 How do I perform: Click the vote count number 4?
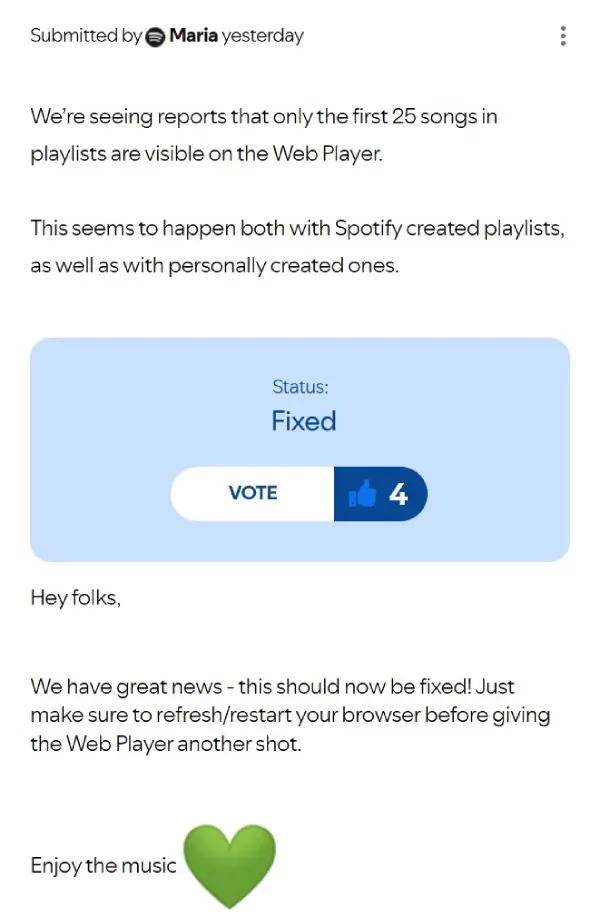click(x=398, y=494)
